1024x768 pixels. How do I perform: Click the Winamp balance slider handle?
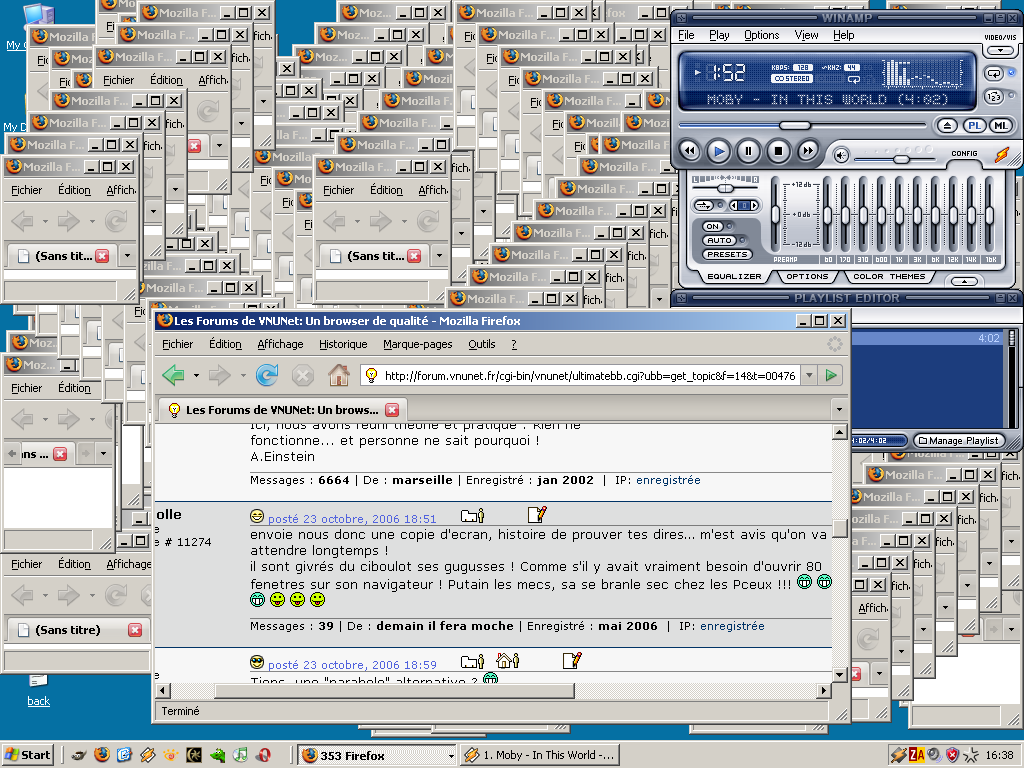[x=725, y=188]
